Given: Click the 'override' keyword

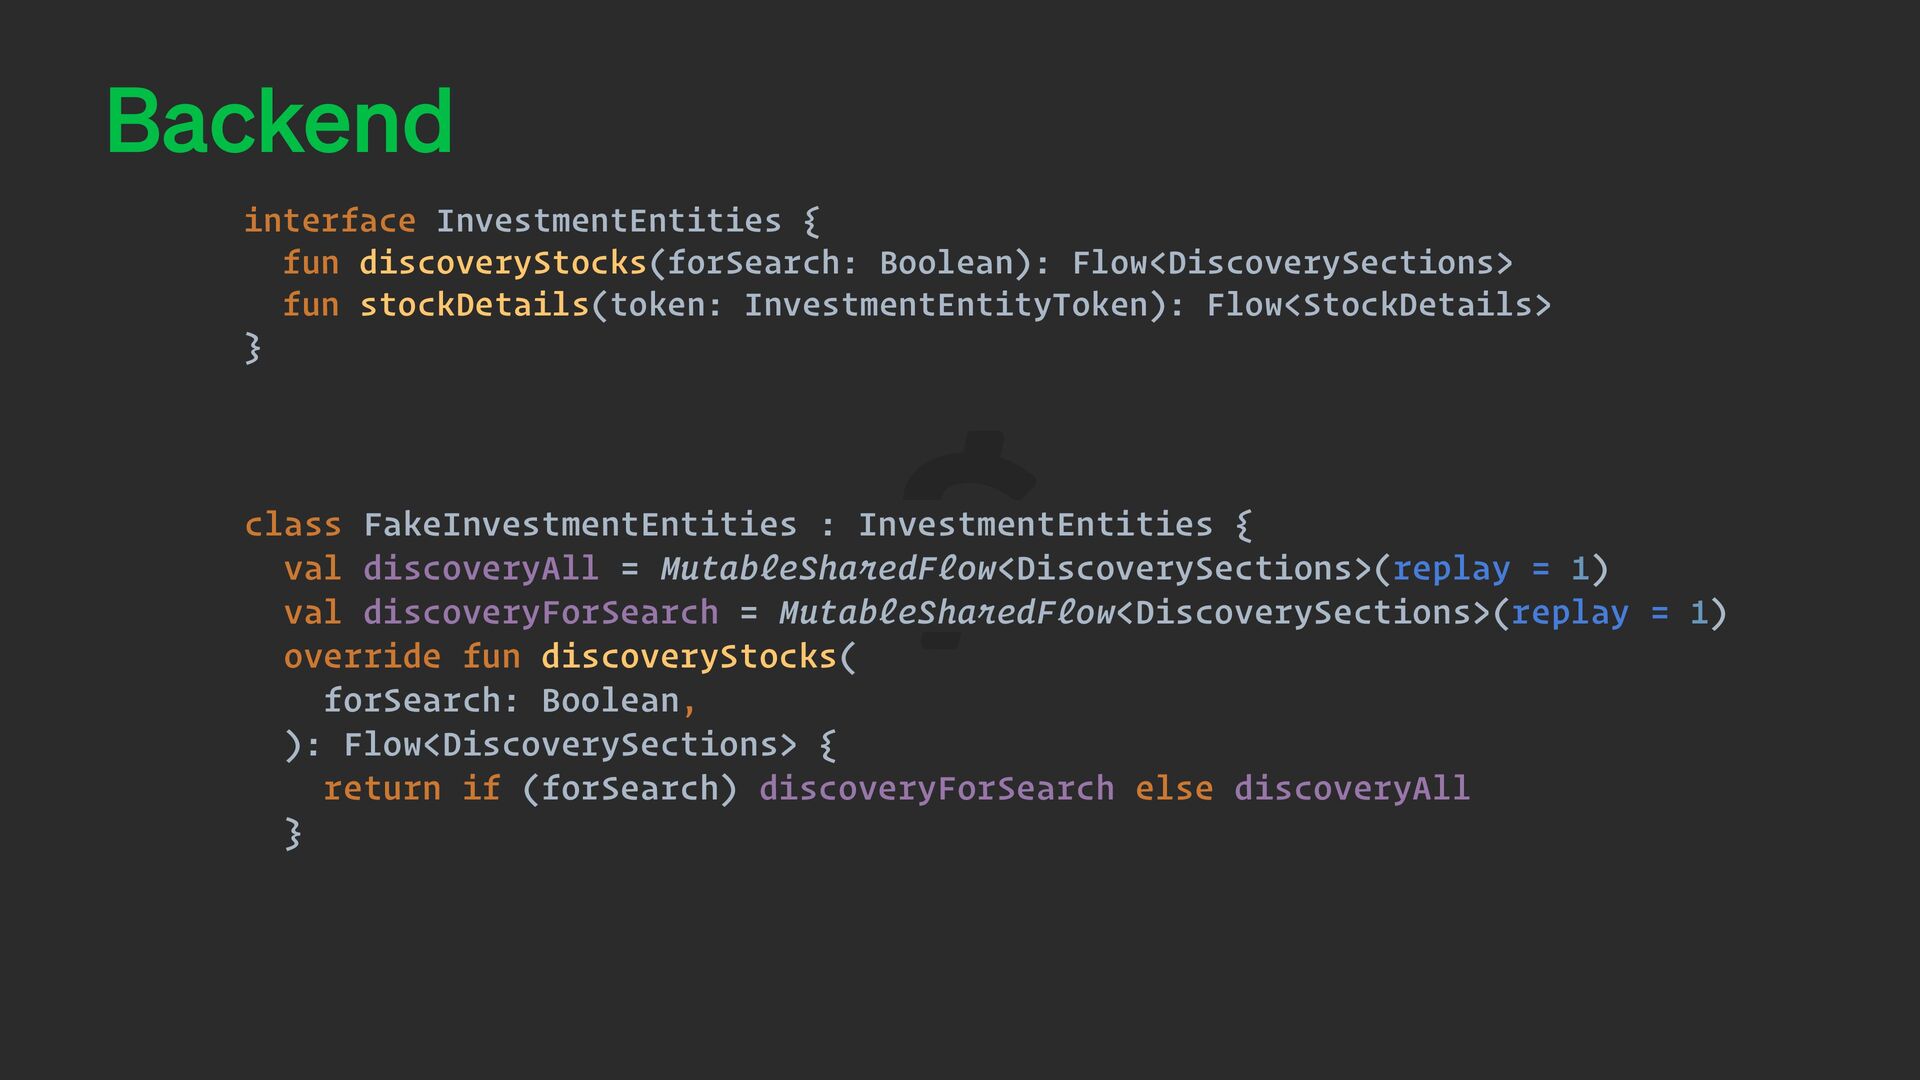Looking at the screenshot, I should pyautogui.click(x=361, y=657).
